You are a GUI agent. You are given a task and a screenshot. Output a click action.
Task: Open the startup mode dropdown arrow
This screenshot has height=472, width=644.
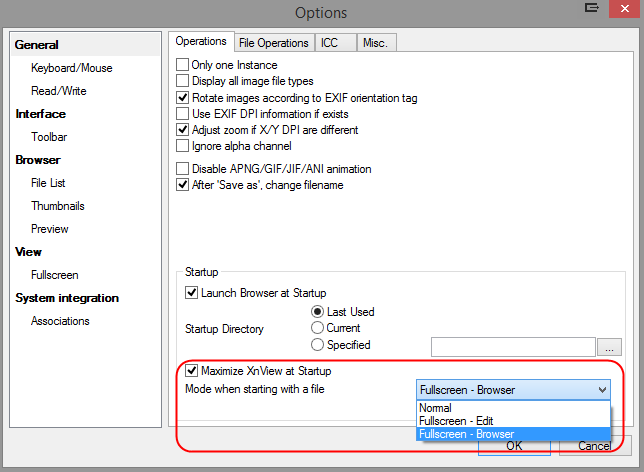[602, 389]
